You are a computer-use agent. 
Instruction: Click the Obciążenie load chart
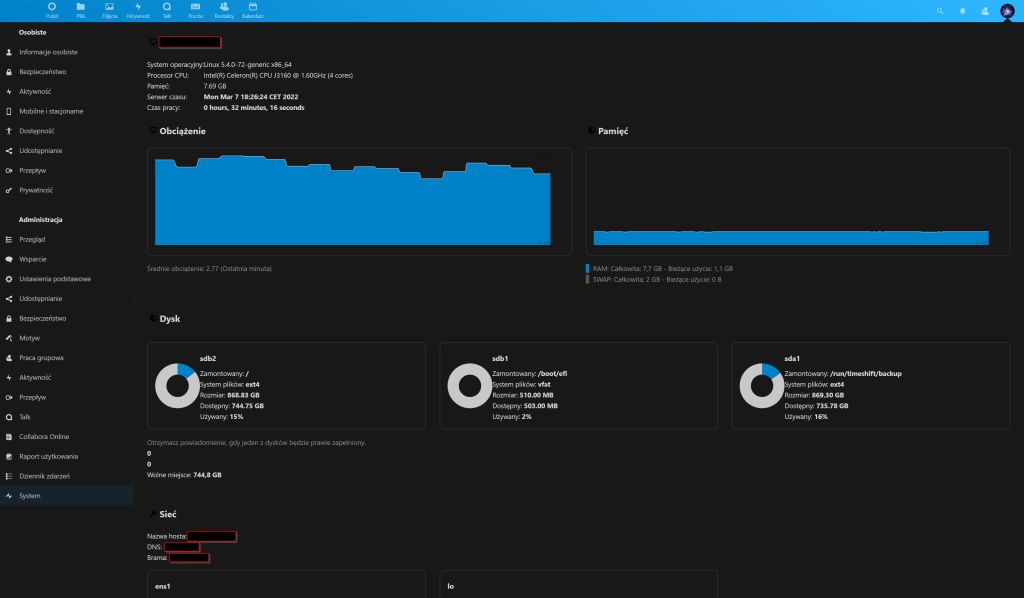(x=359, y=201)
